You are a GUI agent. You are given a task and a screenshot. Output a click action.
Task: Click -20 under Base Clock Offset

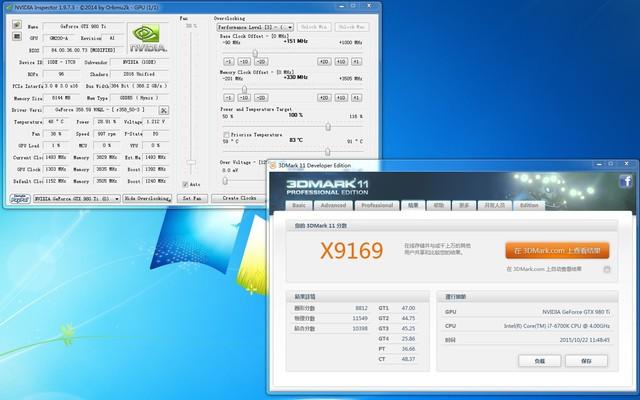(261, 62)
